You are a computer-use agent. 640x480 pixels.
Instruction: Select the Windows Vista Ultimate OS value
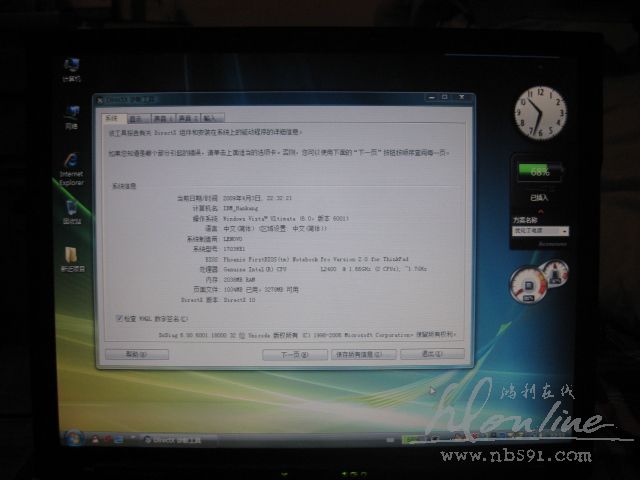(x=286, y=218)
